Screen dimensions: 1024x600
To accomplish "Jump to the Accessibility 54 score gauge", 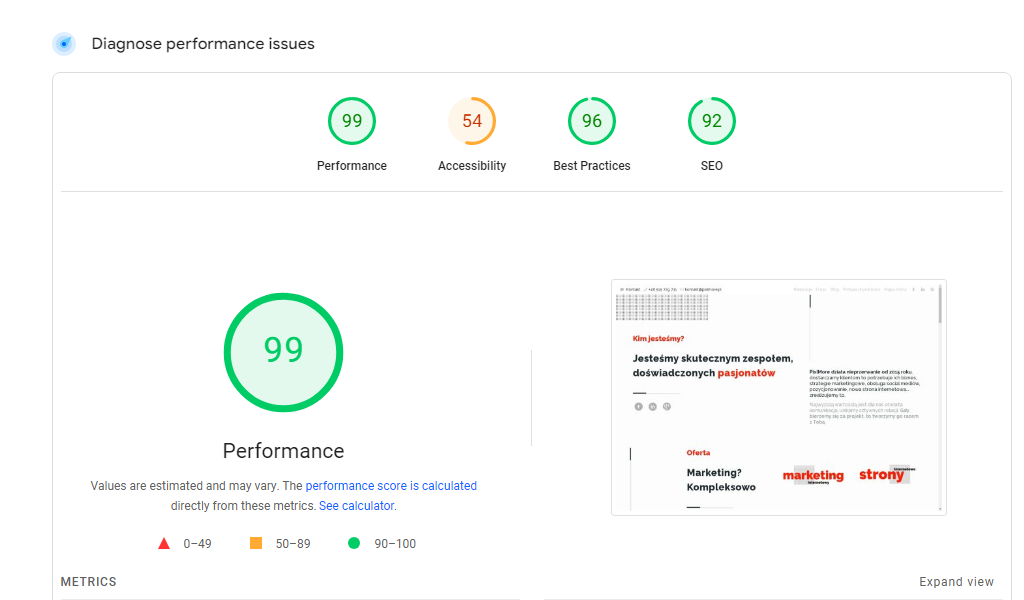I will click(472, 121).
